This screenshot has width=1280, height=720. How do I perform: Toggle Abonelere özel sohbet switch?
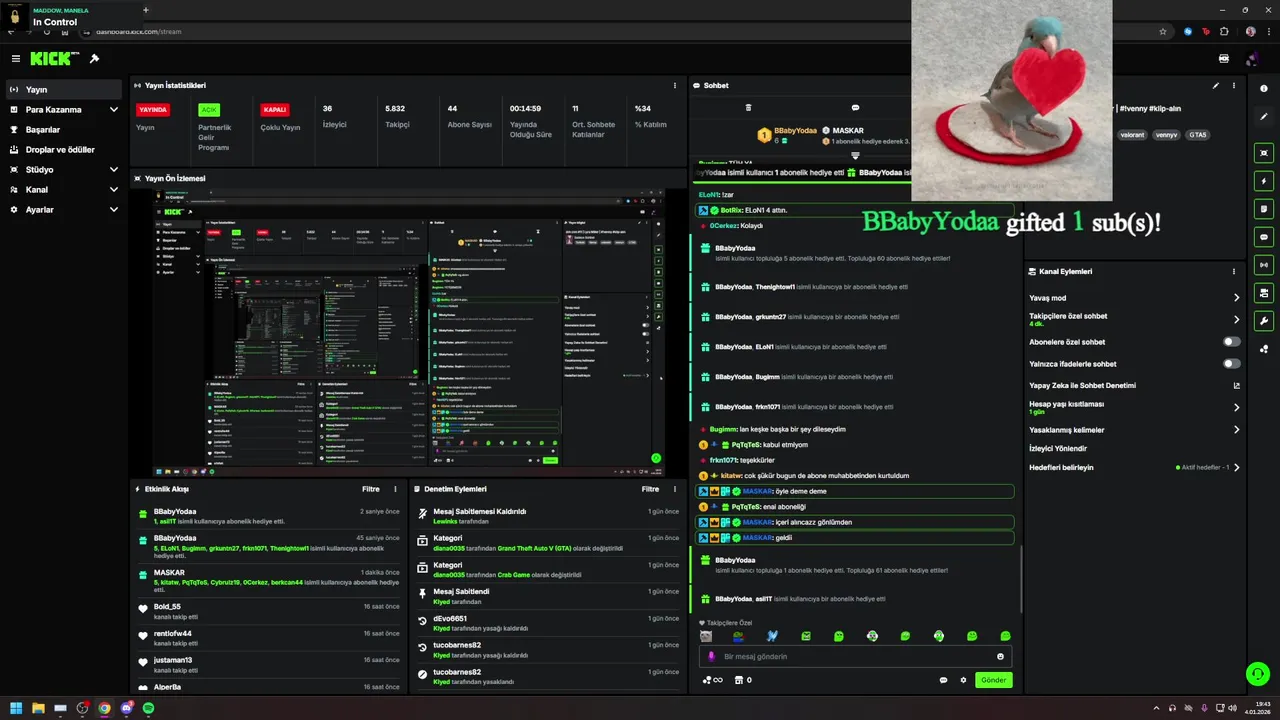point(1232,342)
